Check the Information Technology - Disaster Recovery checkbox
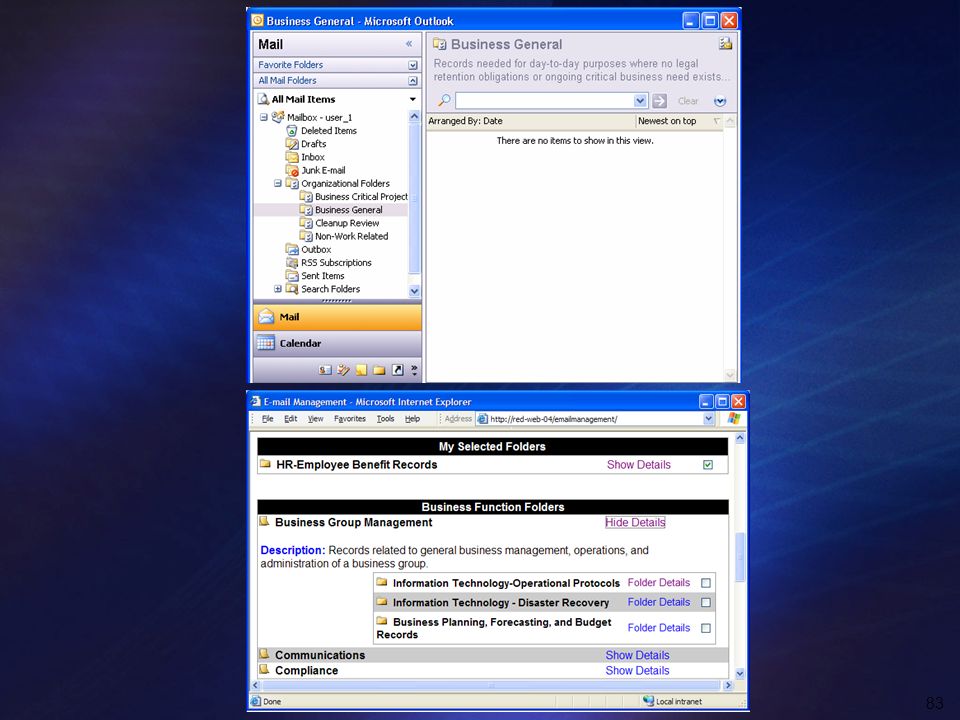960x720 pixels. (706, 602)
